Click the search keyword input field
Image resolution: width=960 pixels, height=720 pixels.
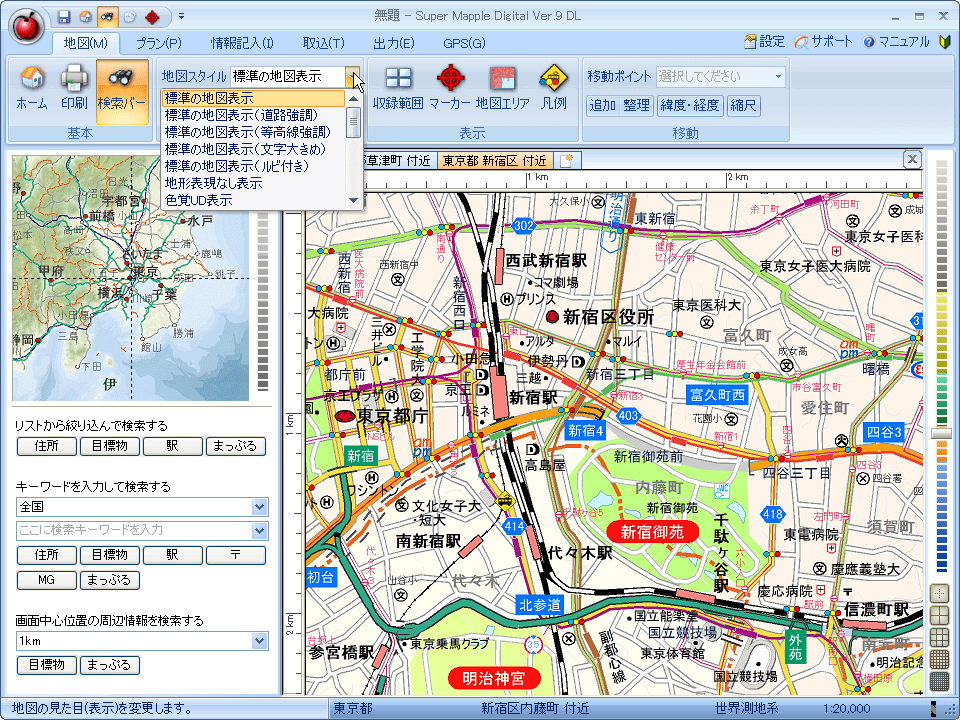[133, 530]
